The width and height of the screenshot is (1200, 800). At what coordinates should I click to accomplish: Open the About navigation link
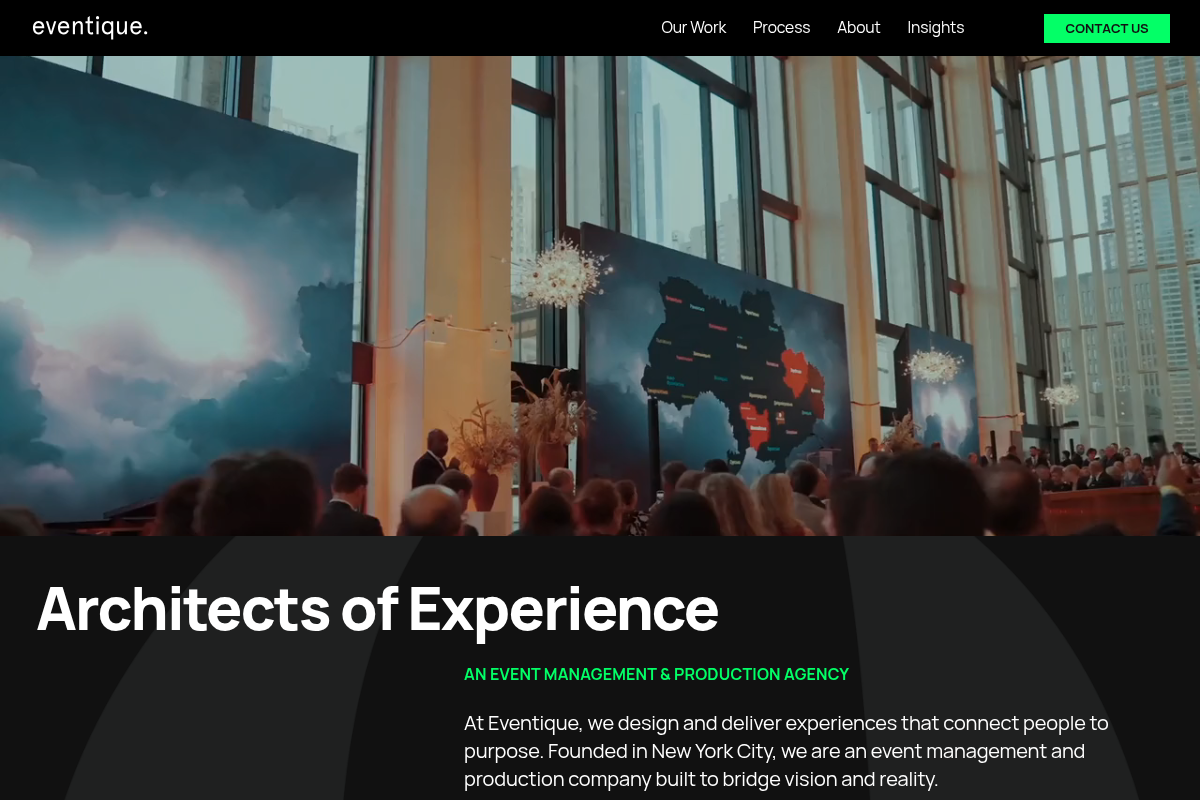[858, 28]
